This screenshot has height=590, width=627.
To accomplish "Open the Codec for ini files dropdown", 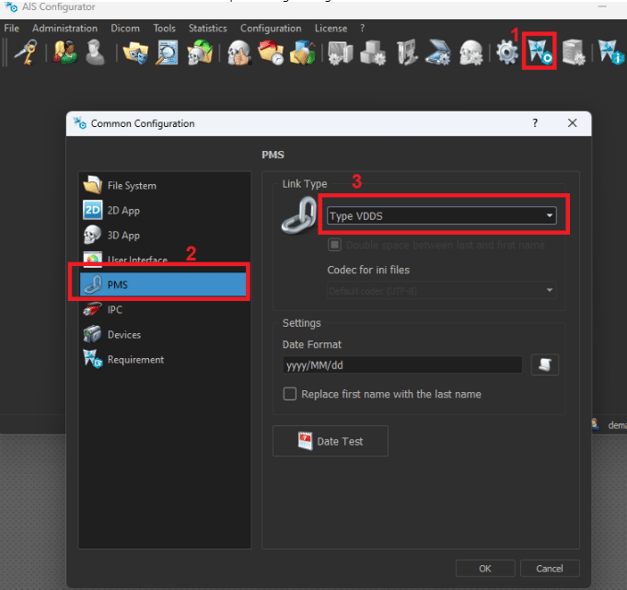I will [441, 290].
